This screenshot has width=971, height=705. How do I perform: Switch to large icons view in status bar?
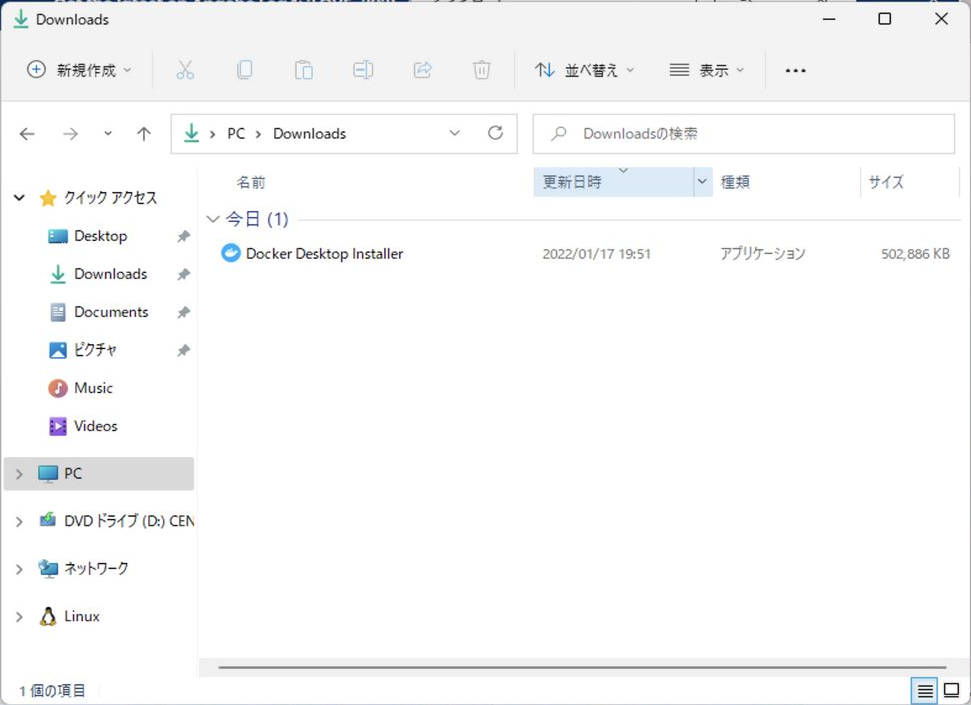[x=952, y=691]
